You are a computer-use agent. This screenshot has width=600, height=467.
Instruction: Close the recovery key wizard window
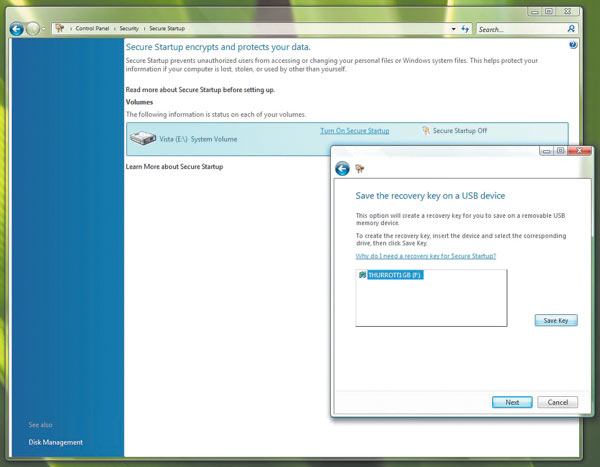point(579,151)
